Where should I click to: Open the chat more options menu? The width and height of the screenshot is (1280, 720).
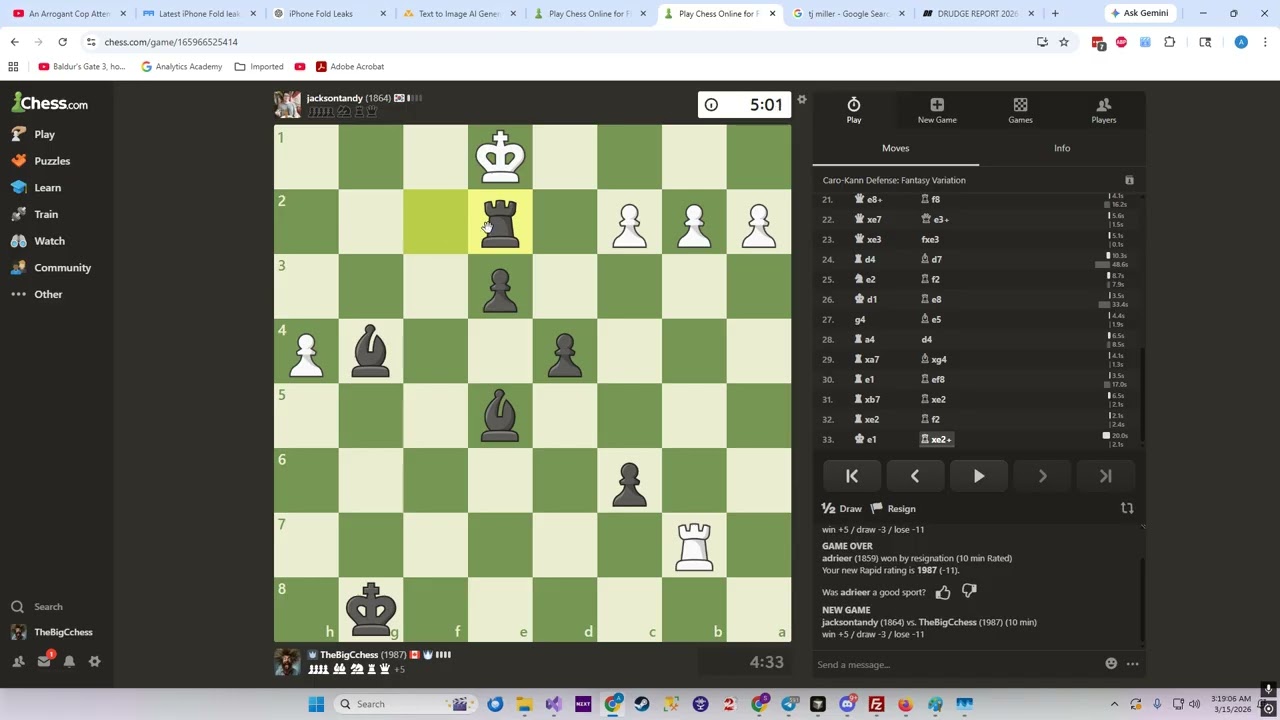pyautogui.click(x=1133, y=664)
